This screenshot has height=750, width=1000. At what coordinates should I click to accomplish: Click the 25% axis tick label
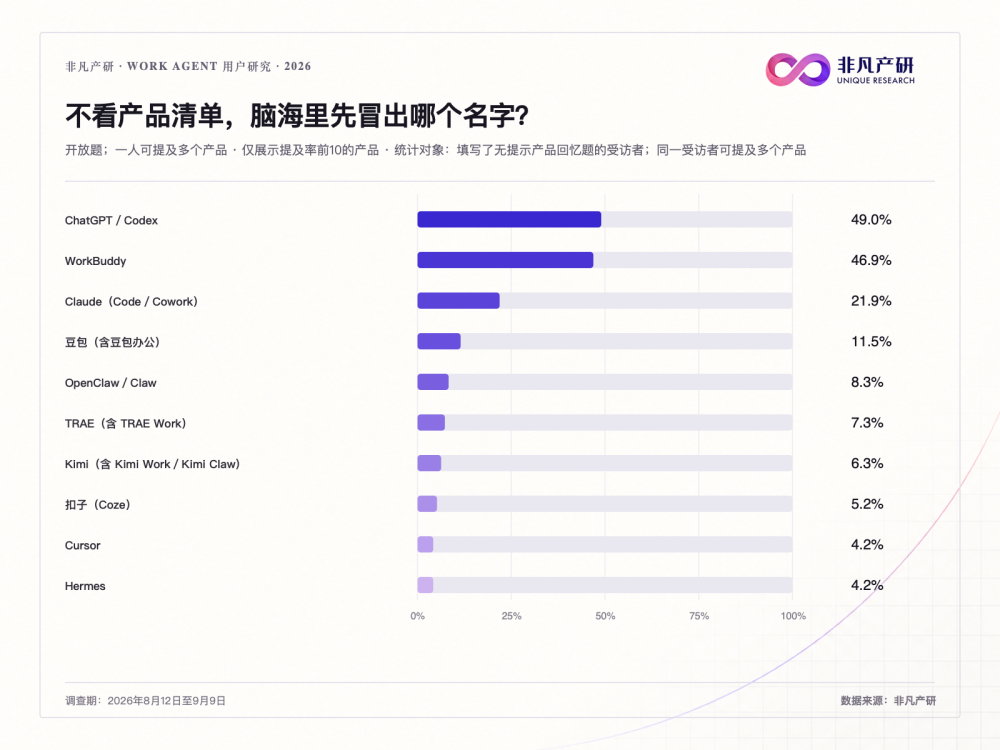[511, 616]
